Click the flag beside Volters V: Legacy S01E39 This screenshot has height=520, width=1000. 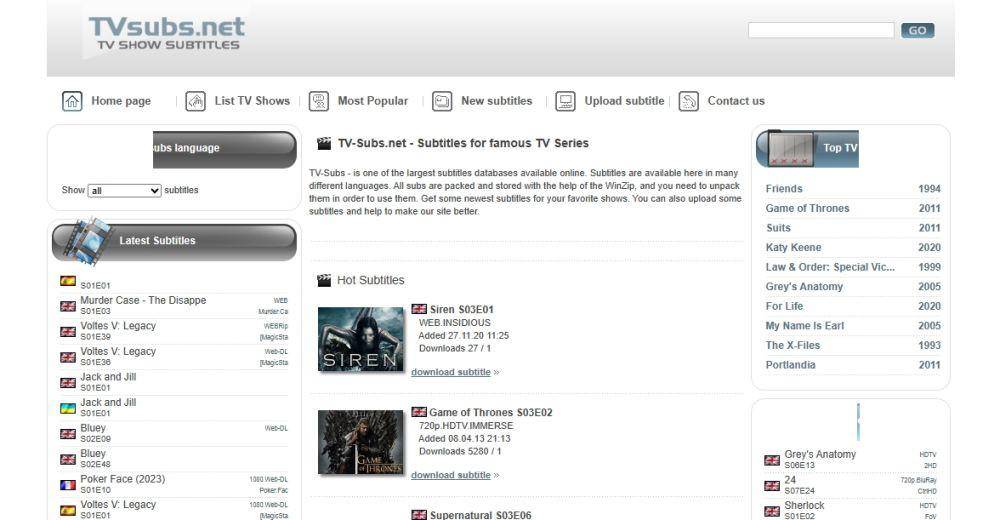68,332
